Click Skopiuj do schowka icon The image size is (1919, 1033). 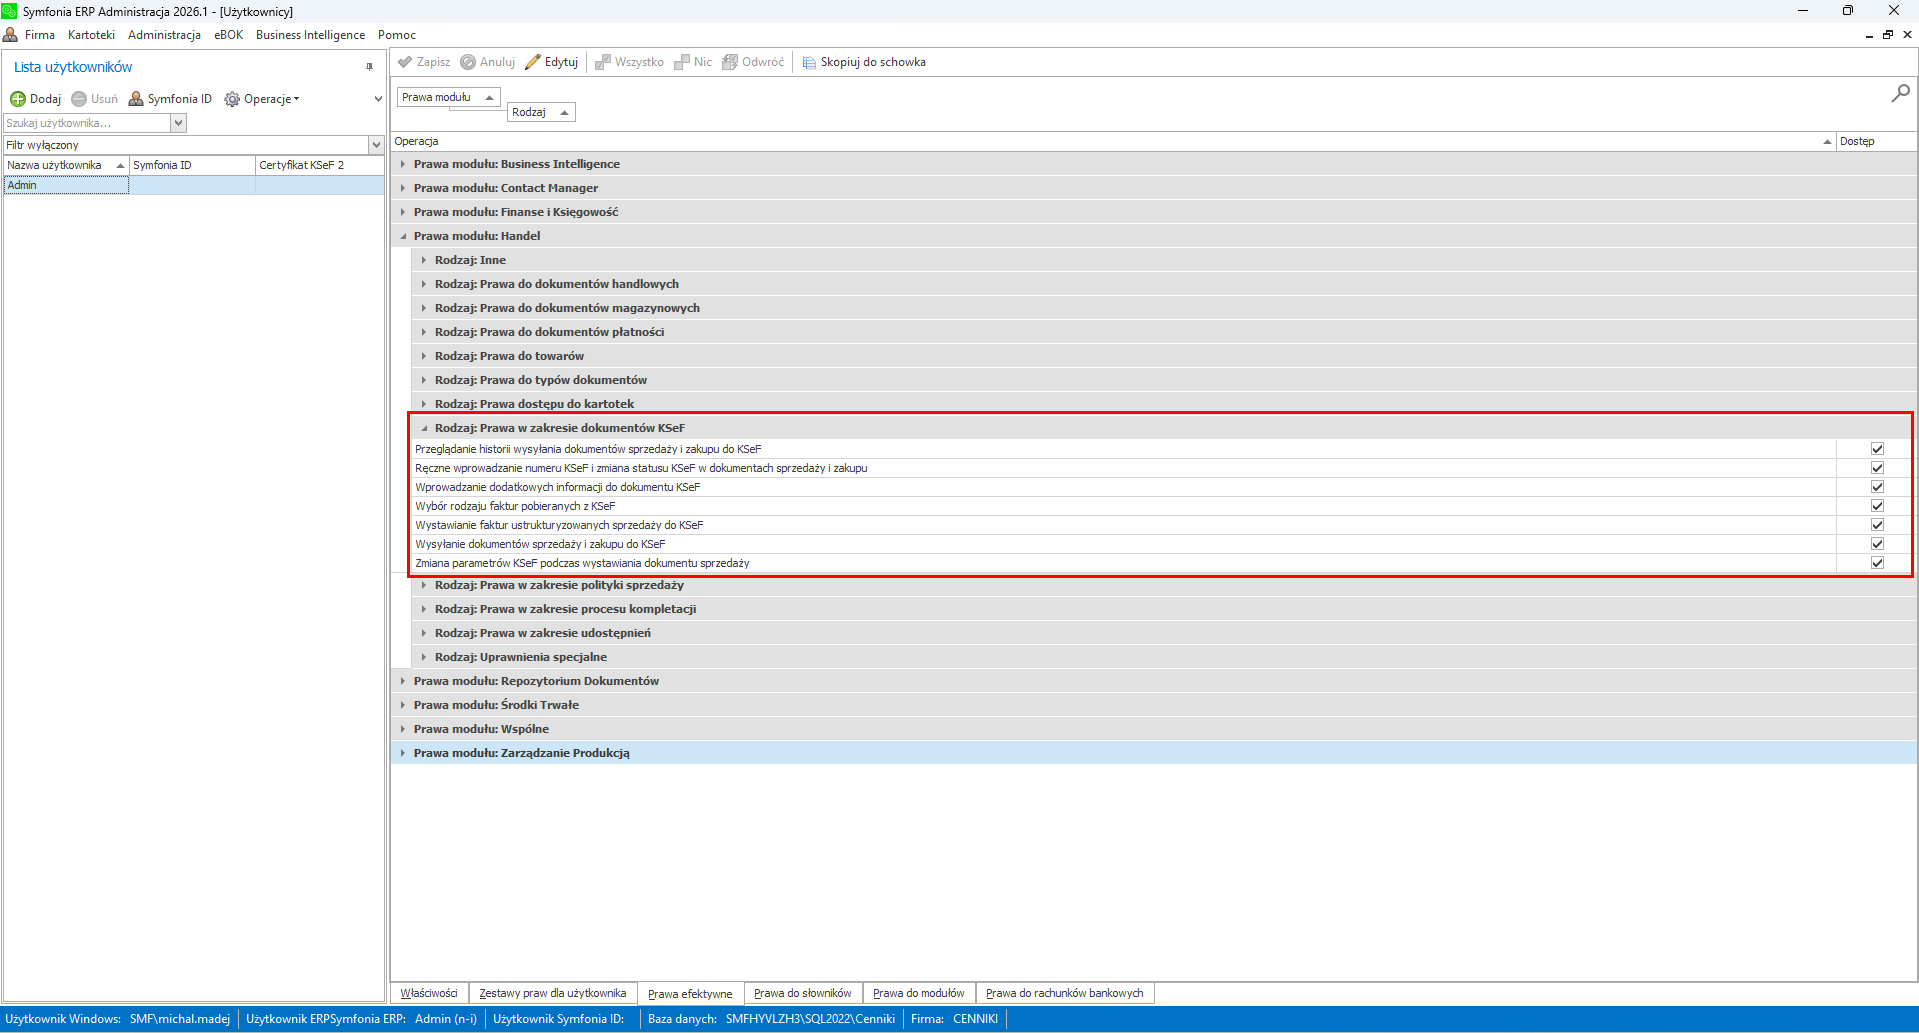coord(809,62)
